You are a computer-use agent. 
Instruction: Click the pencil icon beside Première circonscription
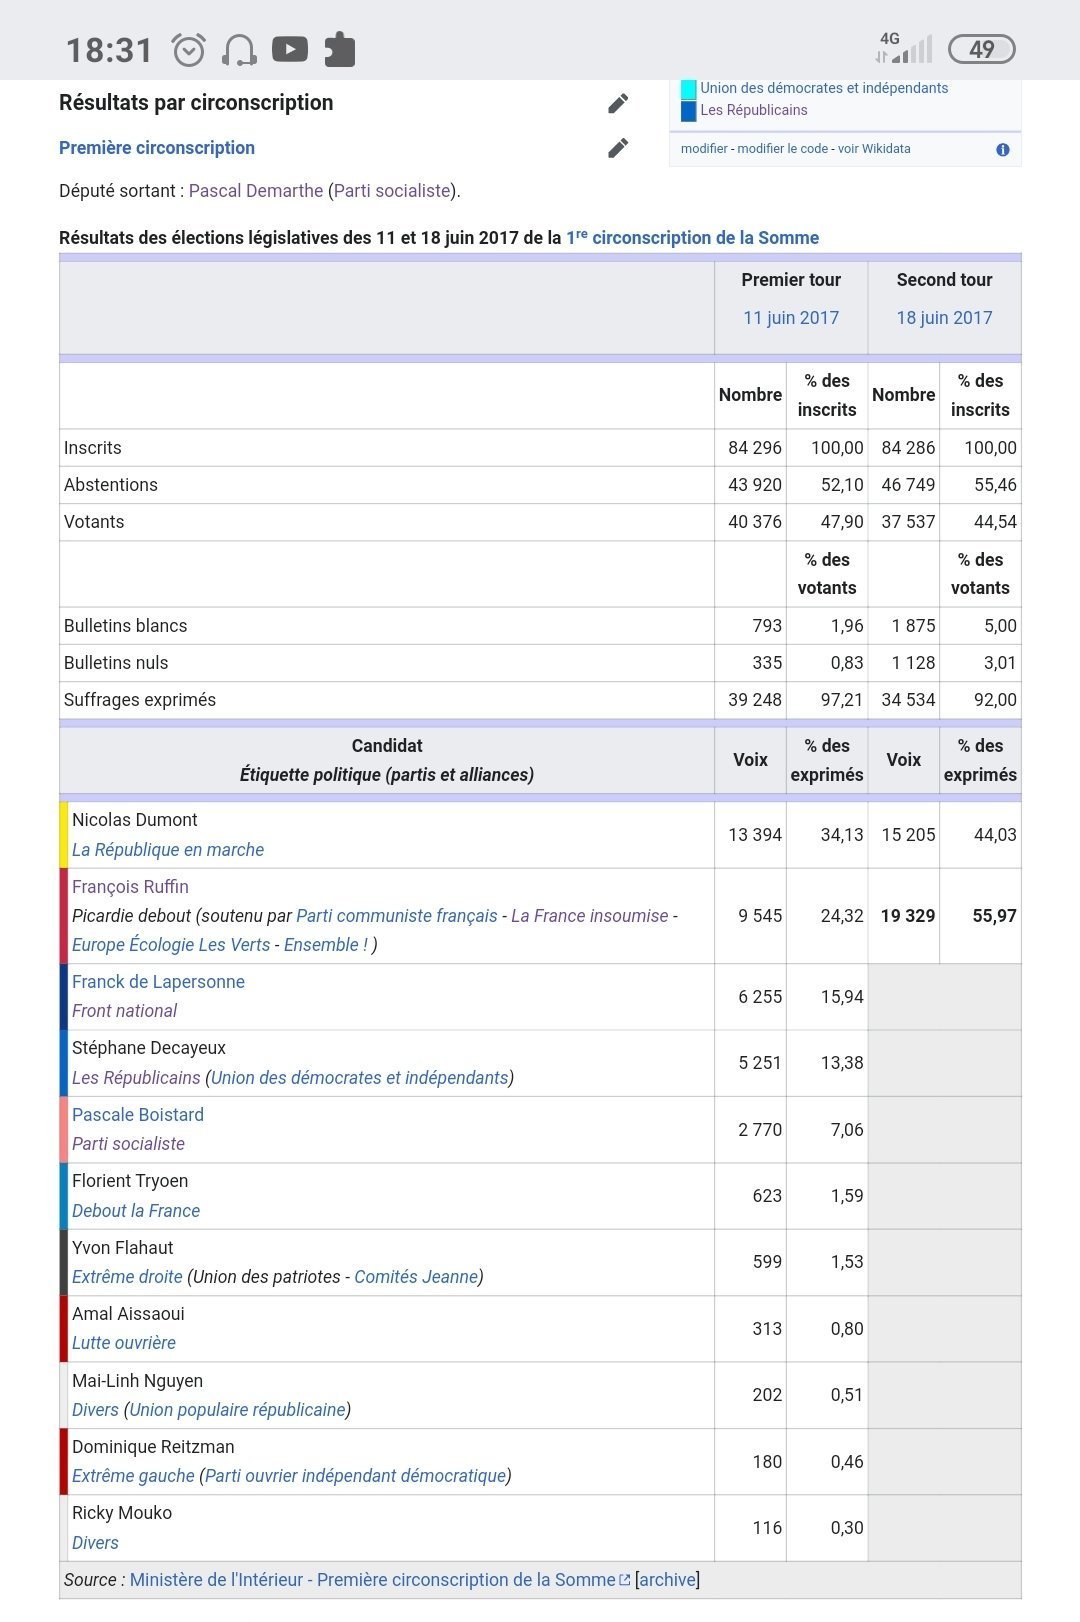tap(618, 148)
